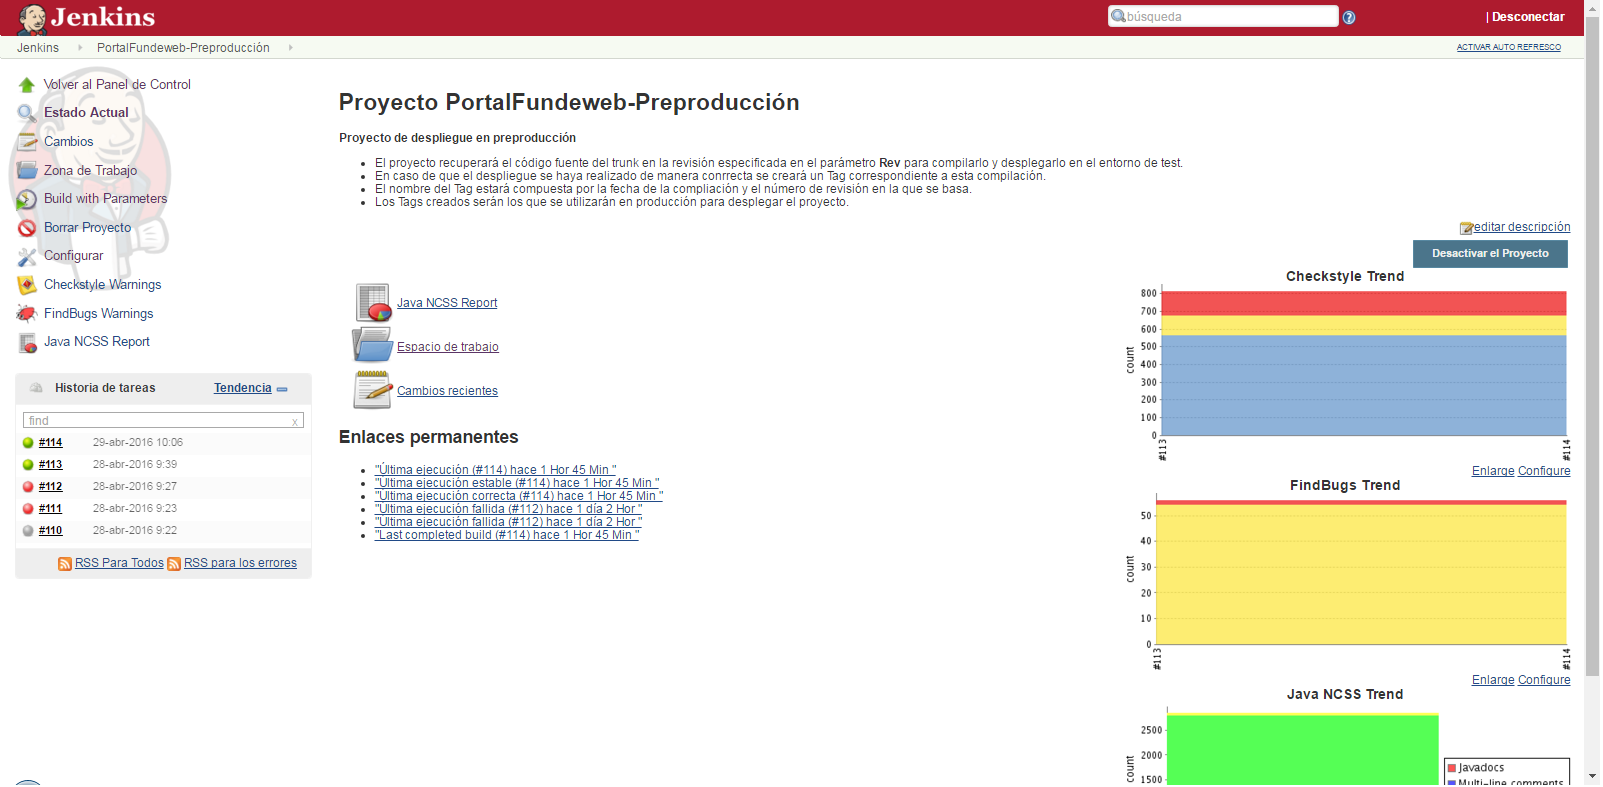Click the RSS icon for RSS Para Todos
The height and width of the screenshot is (787, 1603).
65,564
